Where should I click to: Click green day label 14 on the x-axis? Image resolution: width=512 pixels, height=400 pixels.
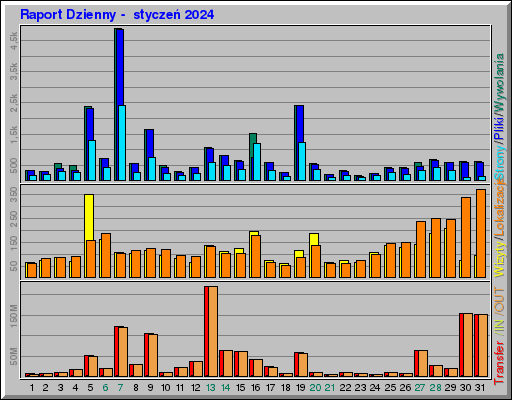(226, 388)
